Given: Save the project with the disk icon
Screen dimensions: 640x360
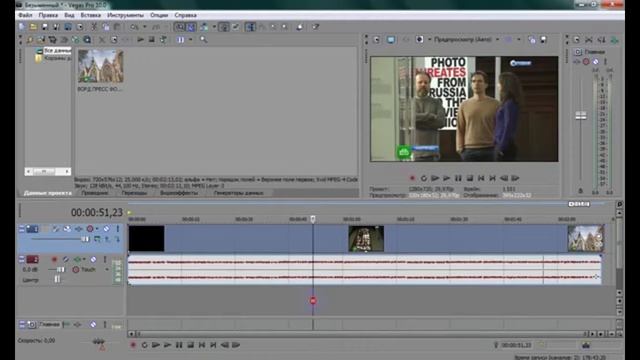Looking at the screenshot, I should click(x=45, y=27).
